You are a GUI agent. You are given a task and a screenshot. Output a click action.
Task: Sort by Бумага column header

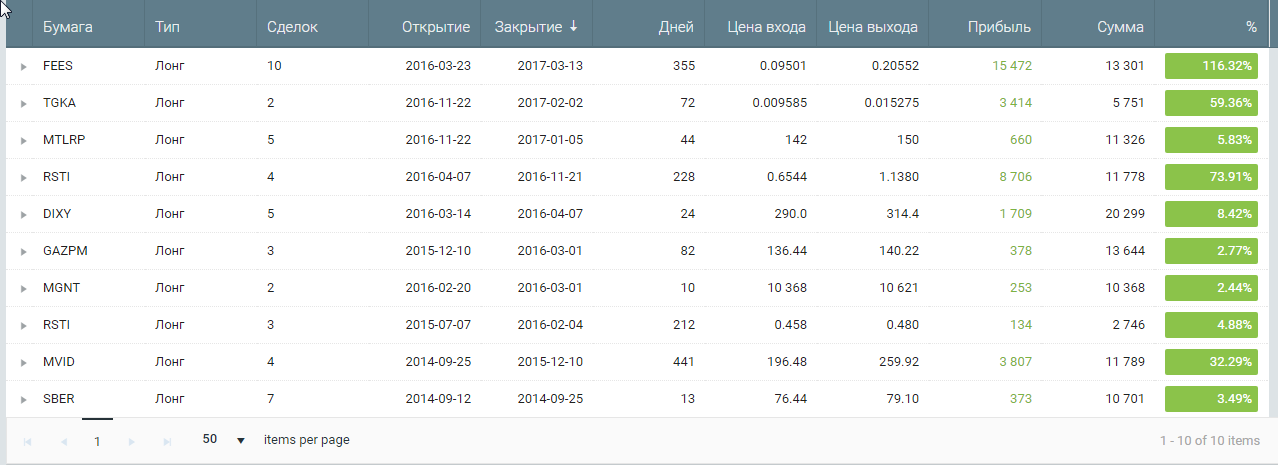tap(68, 27)
